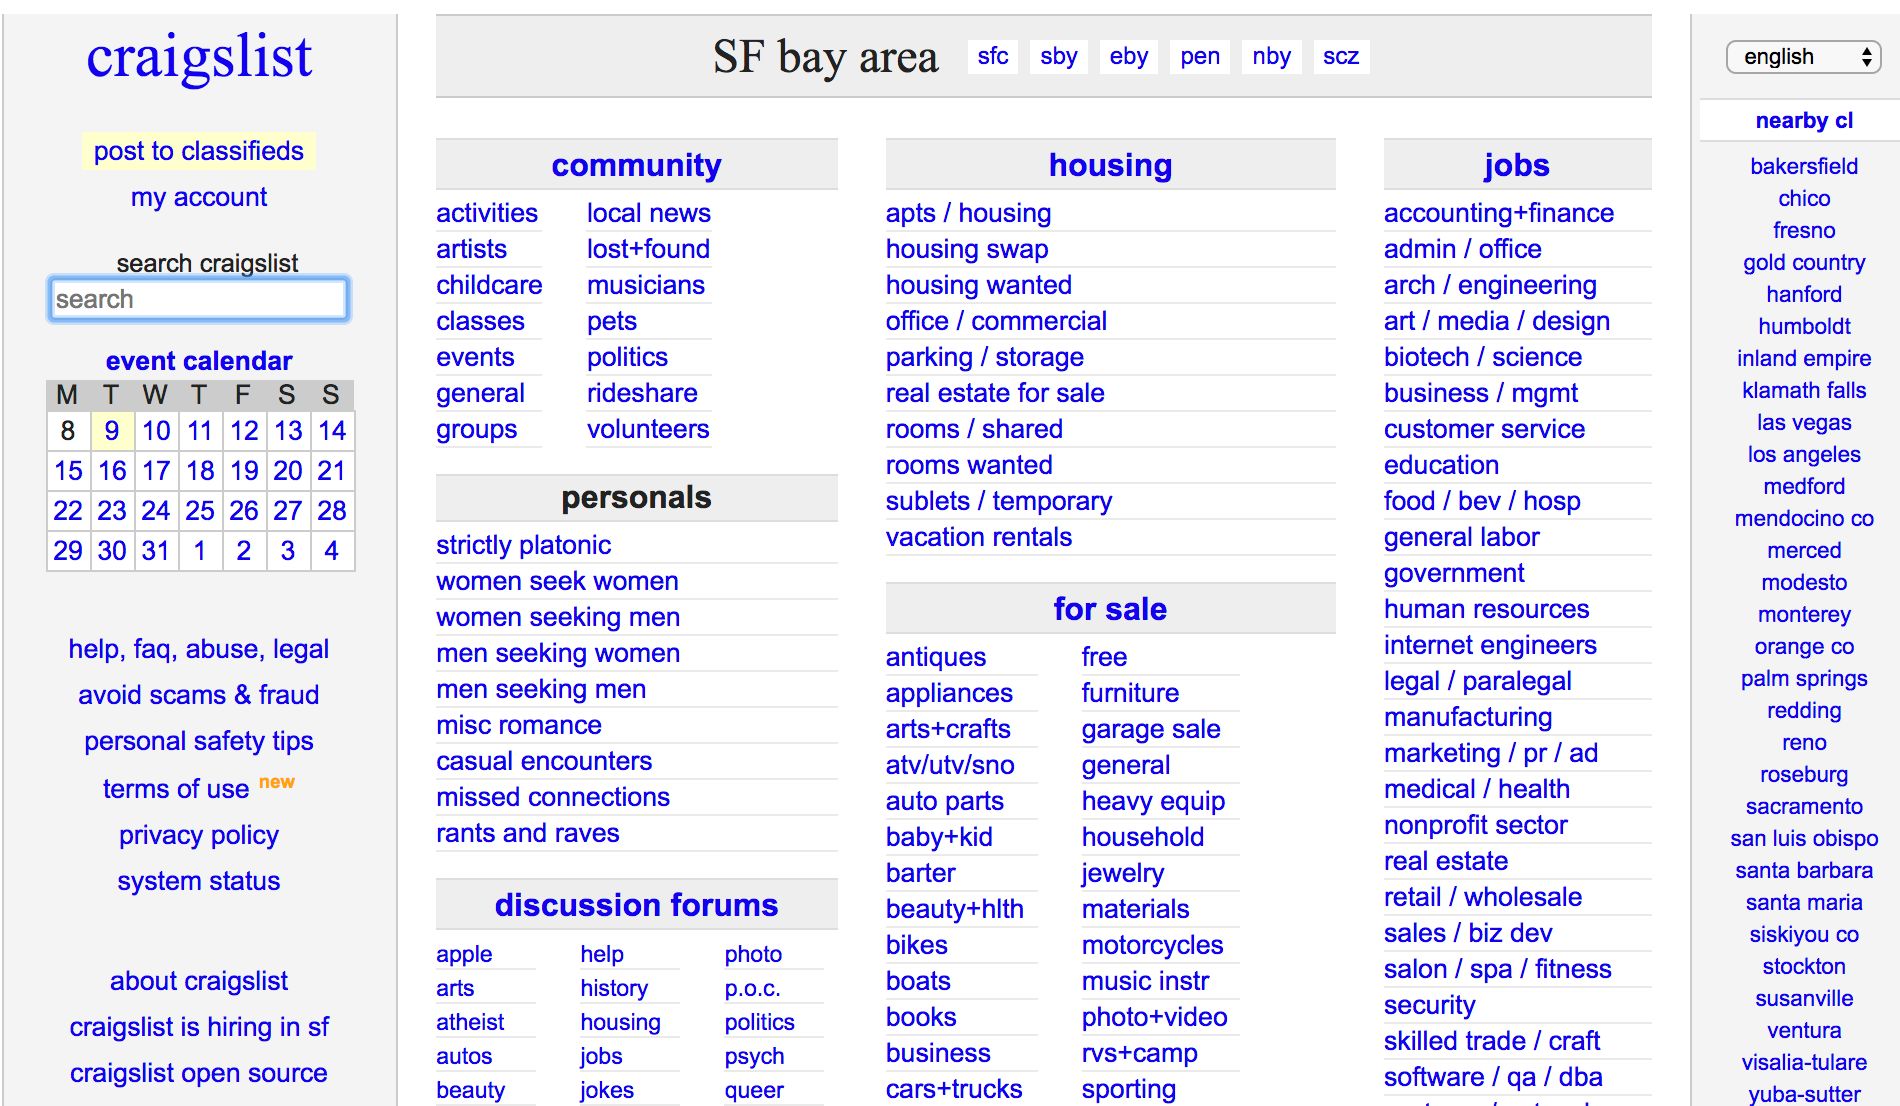Screen dimensions: 1900x1106
Task: Browse antiques for sale
Action: [936, 657]
